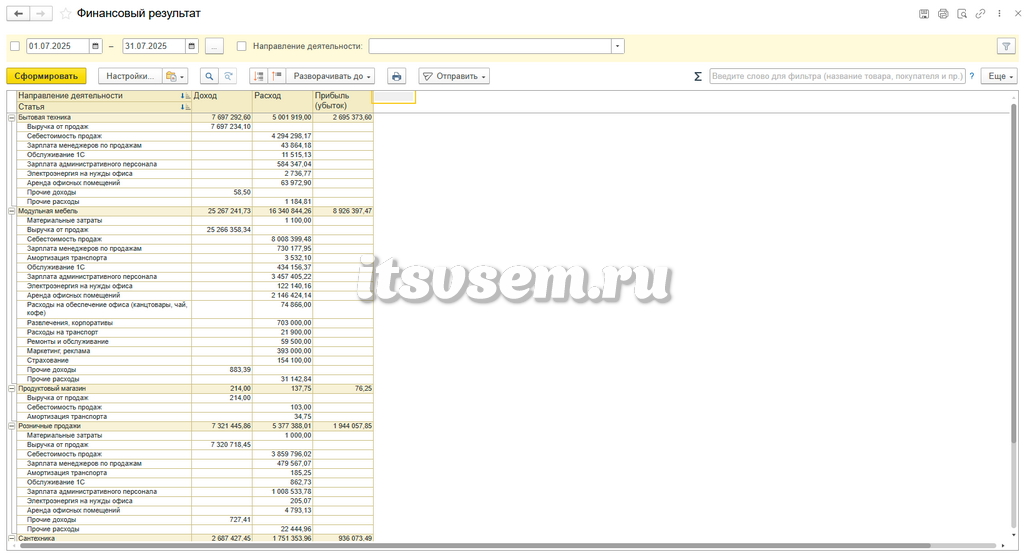Open the Еще menu

(x=999, y=76)
